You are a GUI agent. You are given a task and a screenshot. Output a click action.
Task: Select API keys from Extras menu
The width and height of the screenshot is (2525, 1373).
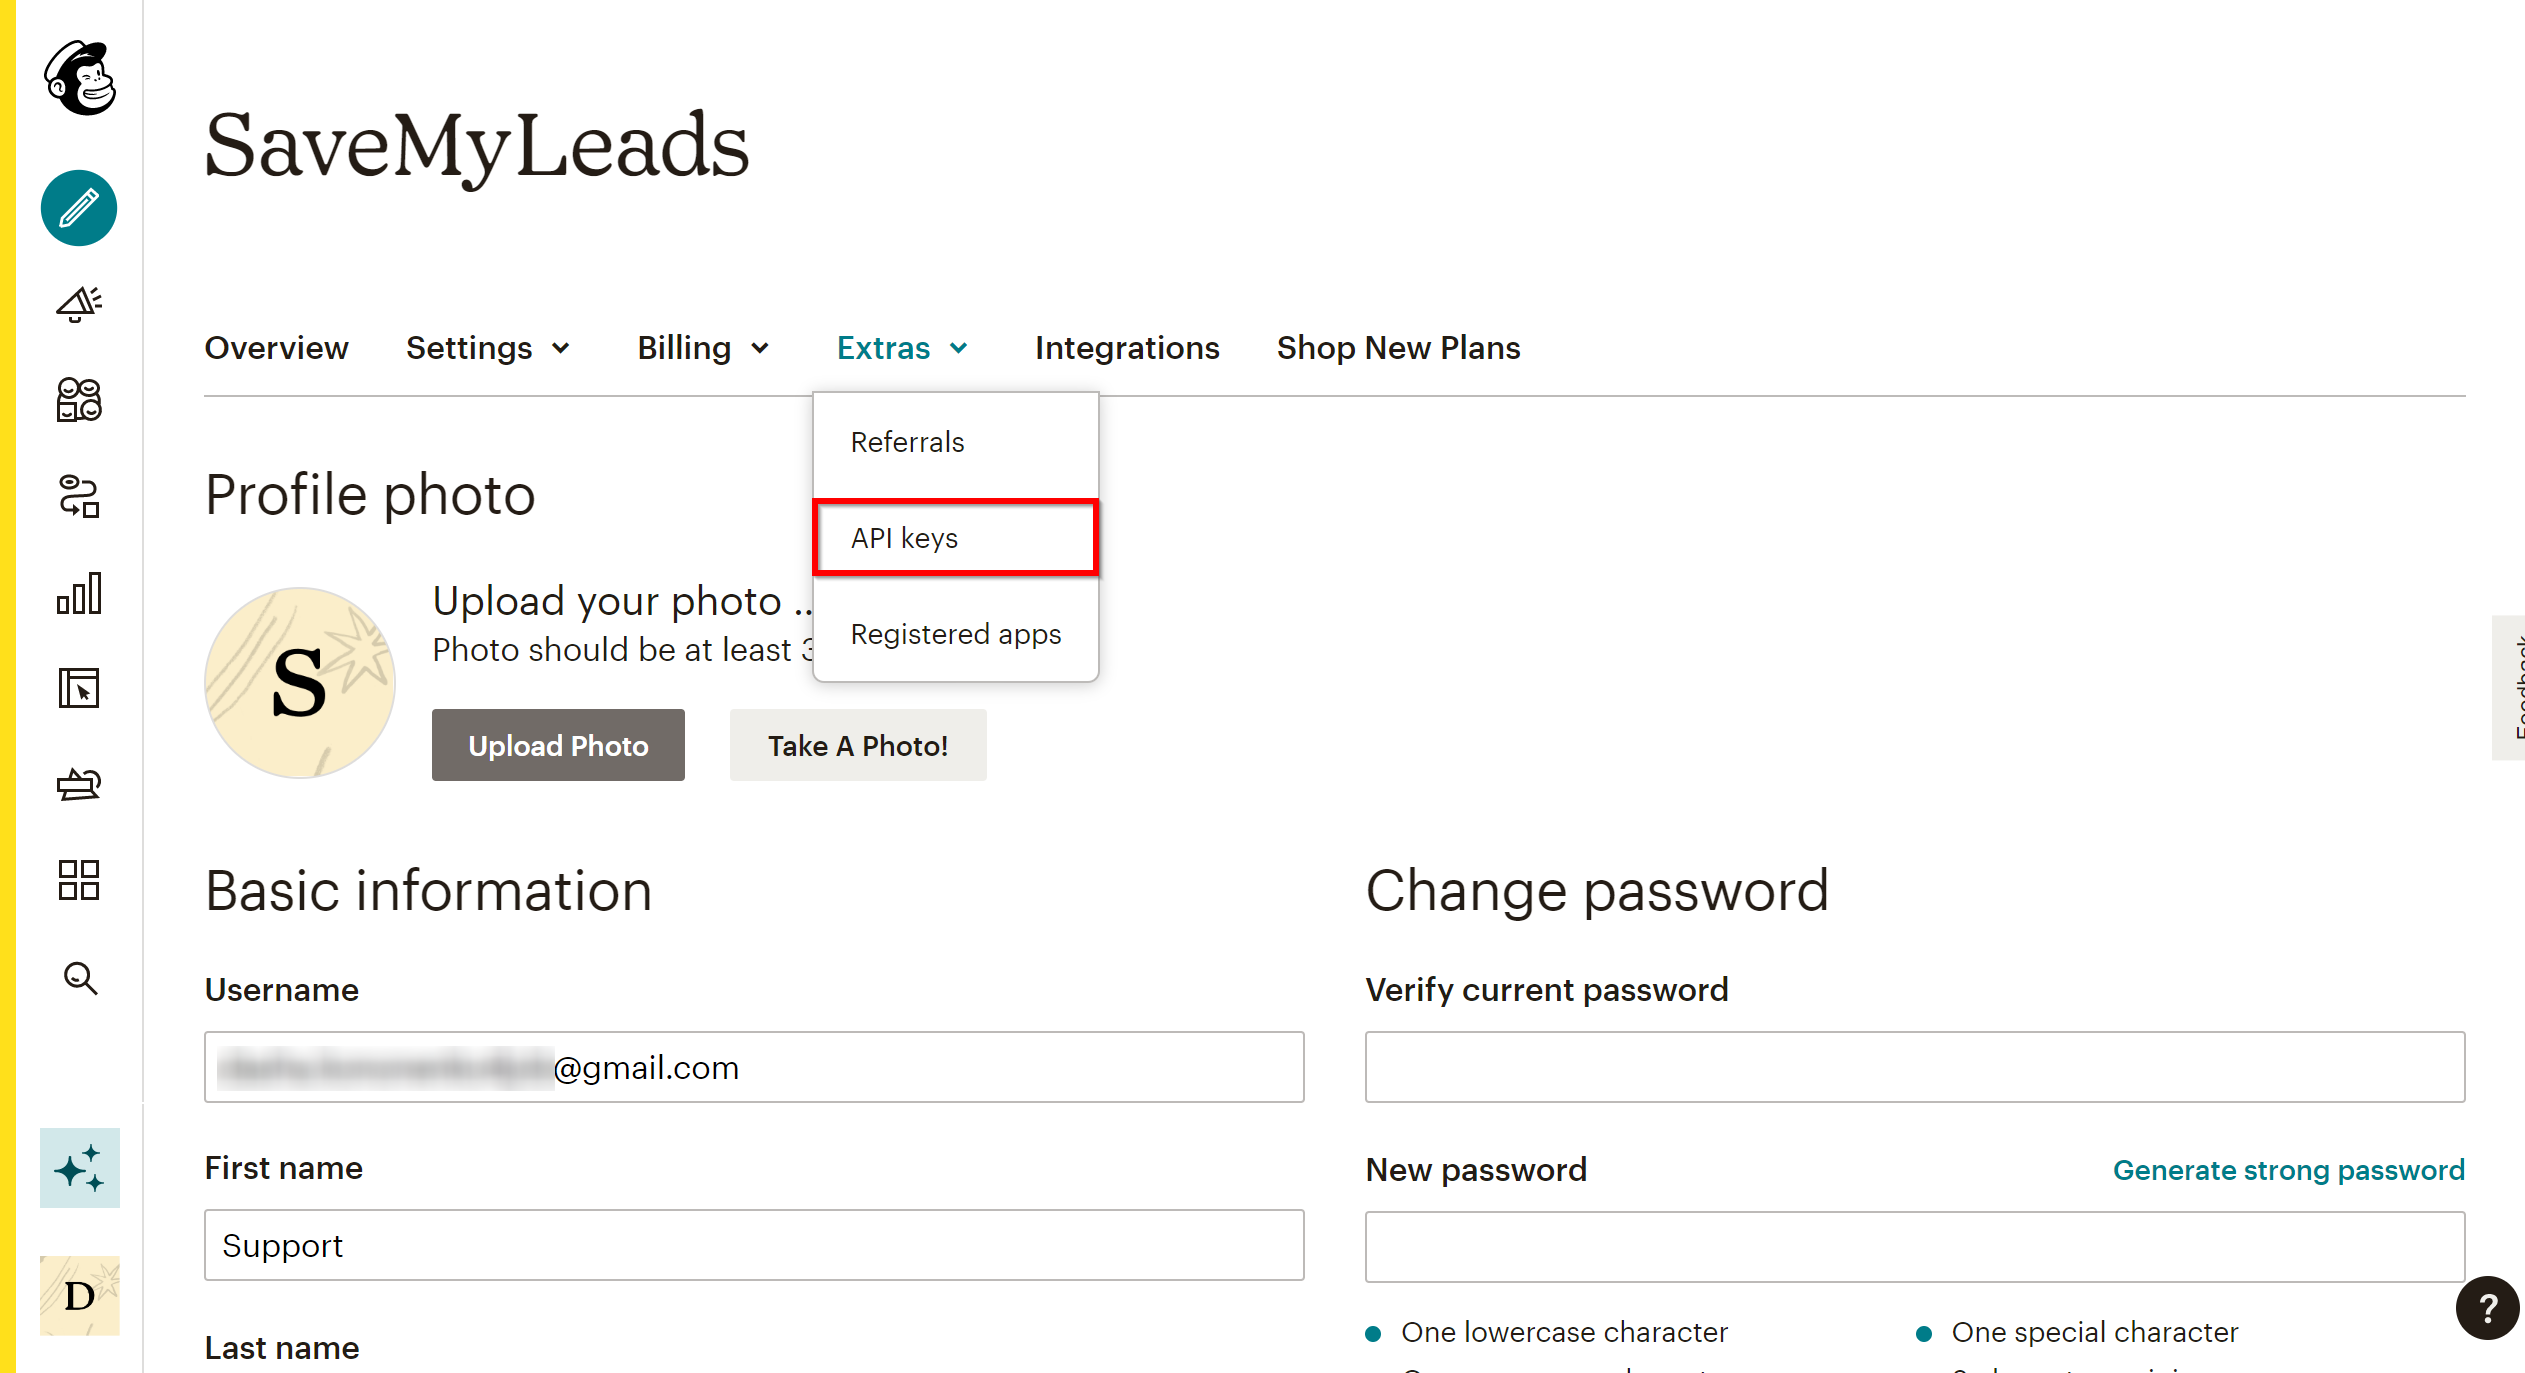(x=956, y=538)
